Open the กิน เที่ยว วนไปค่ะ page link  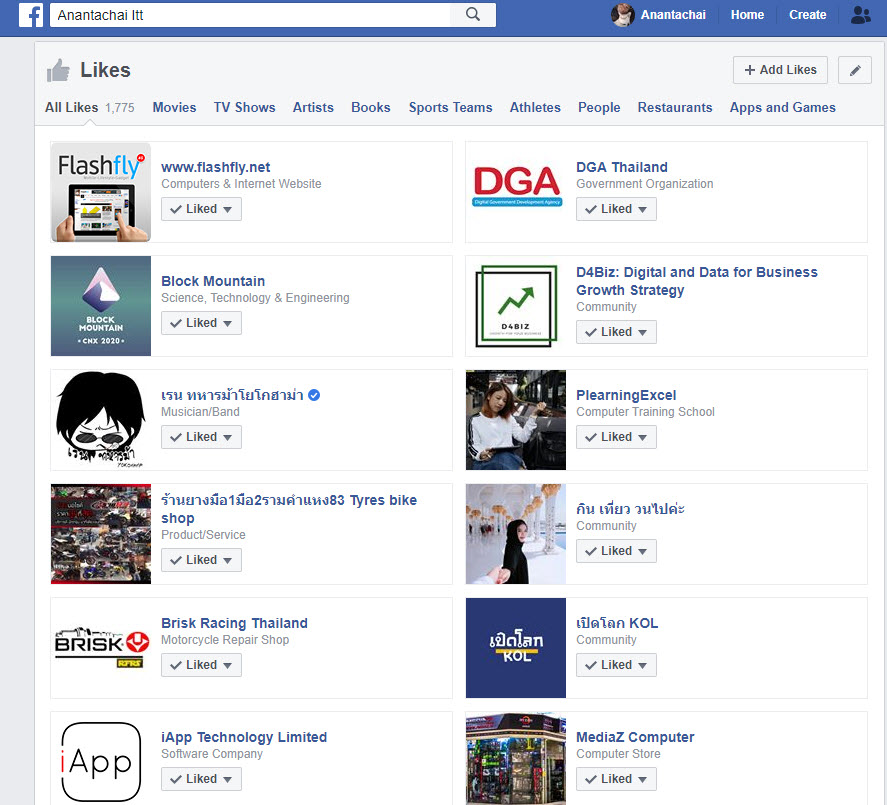pyautogui.click(x=630, y=509)
